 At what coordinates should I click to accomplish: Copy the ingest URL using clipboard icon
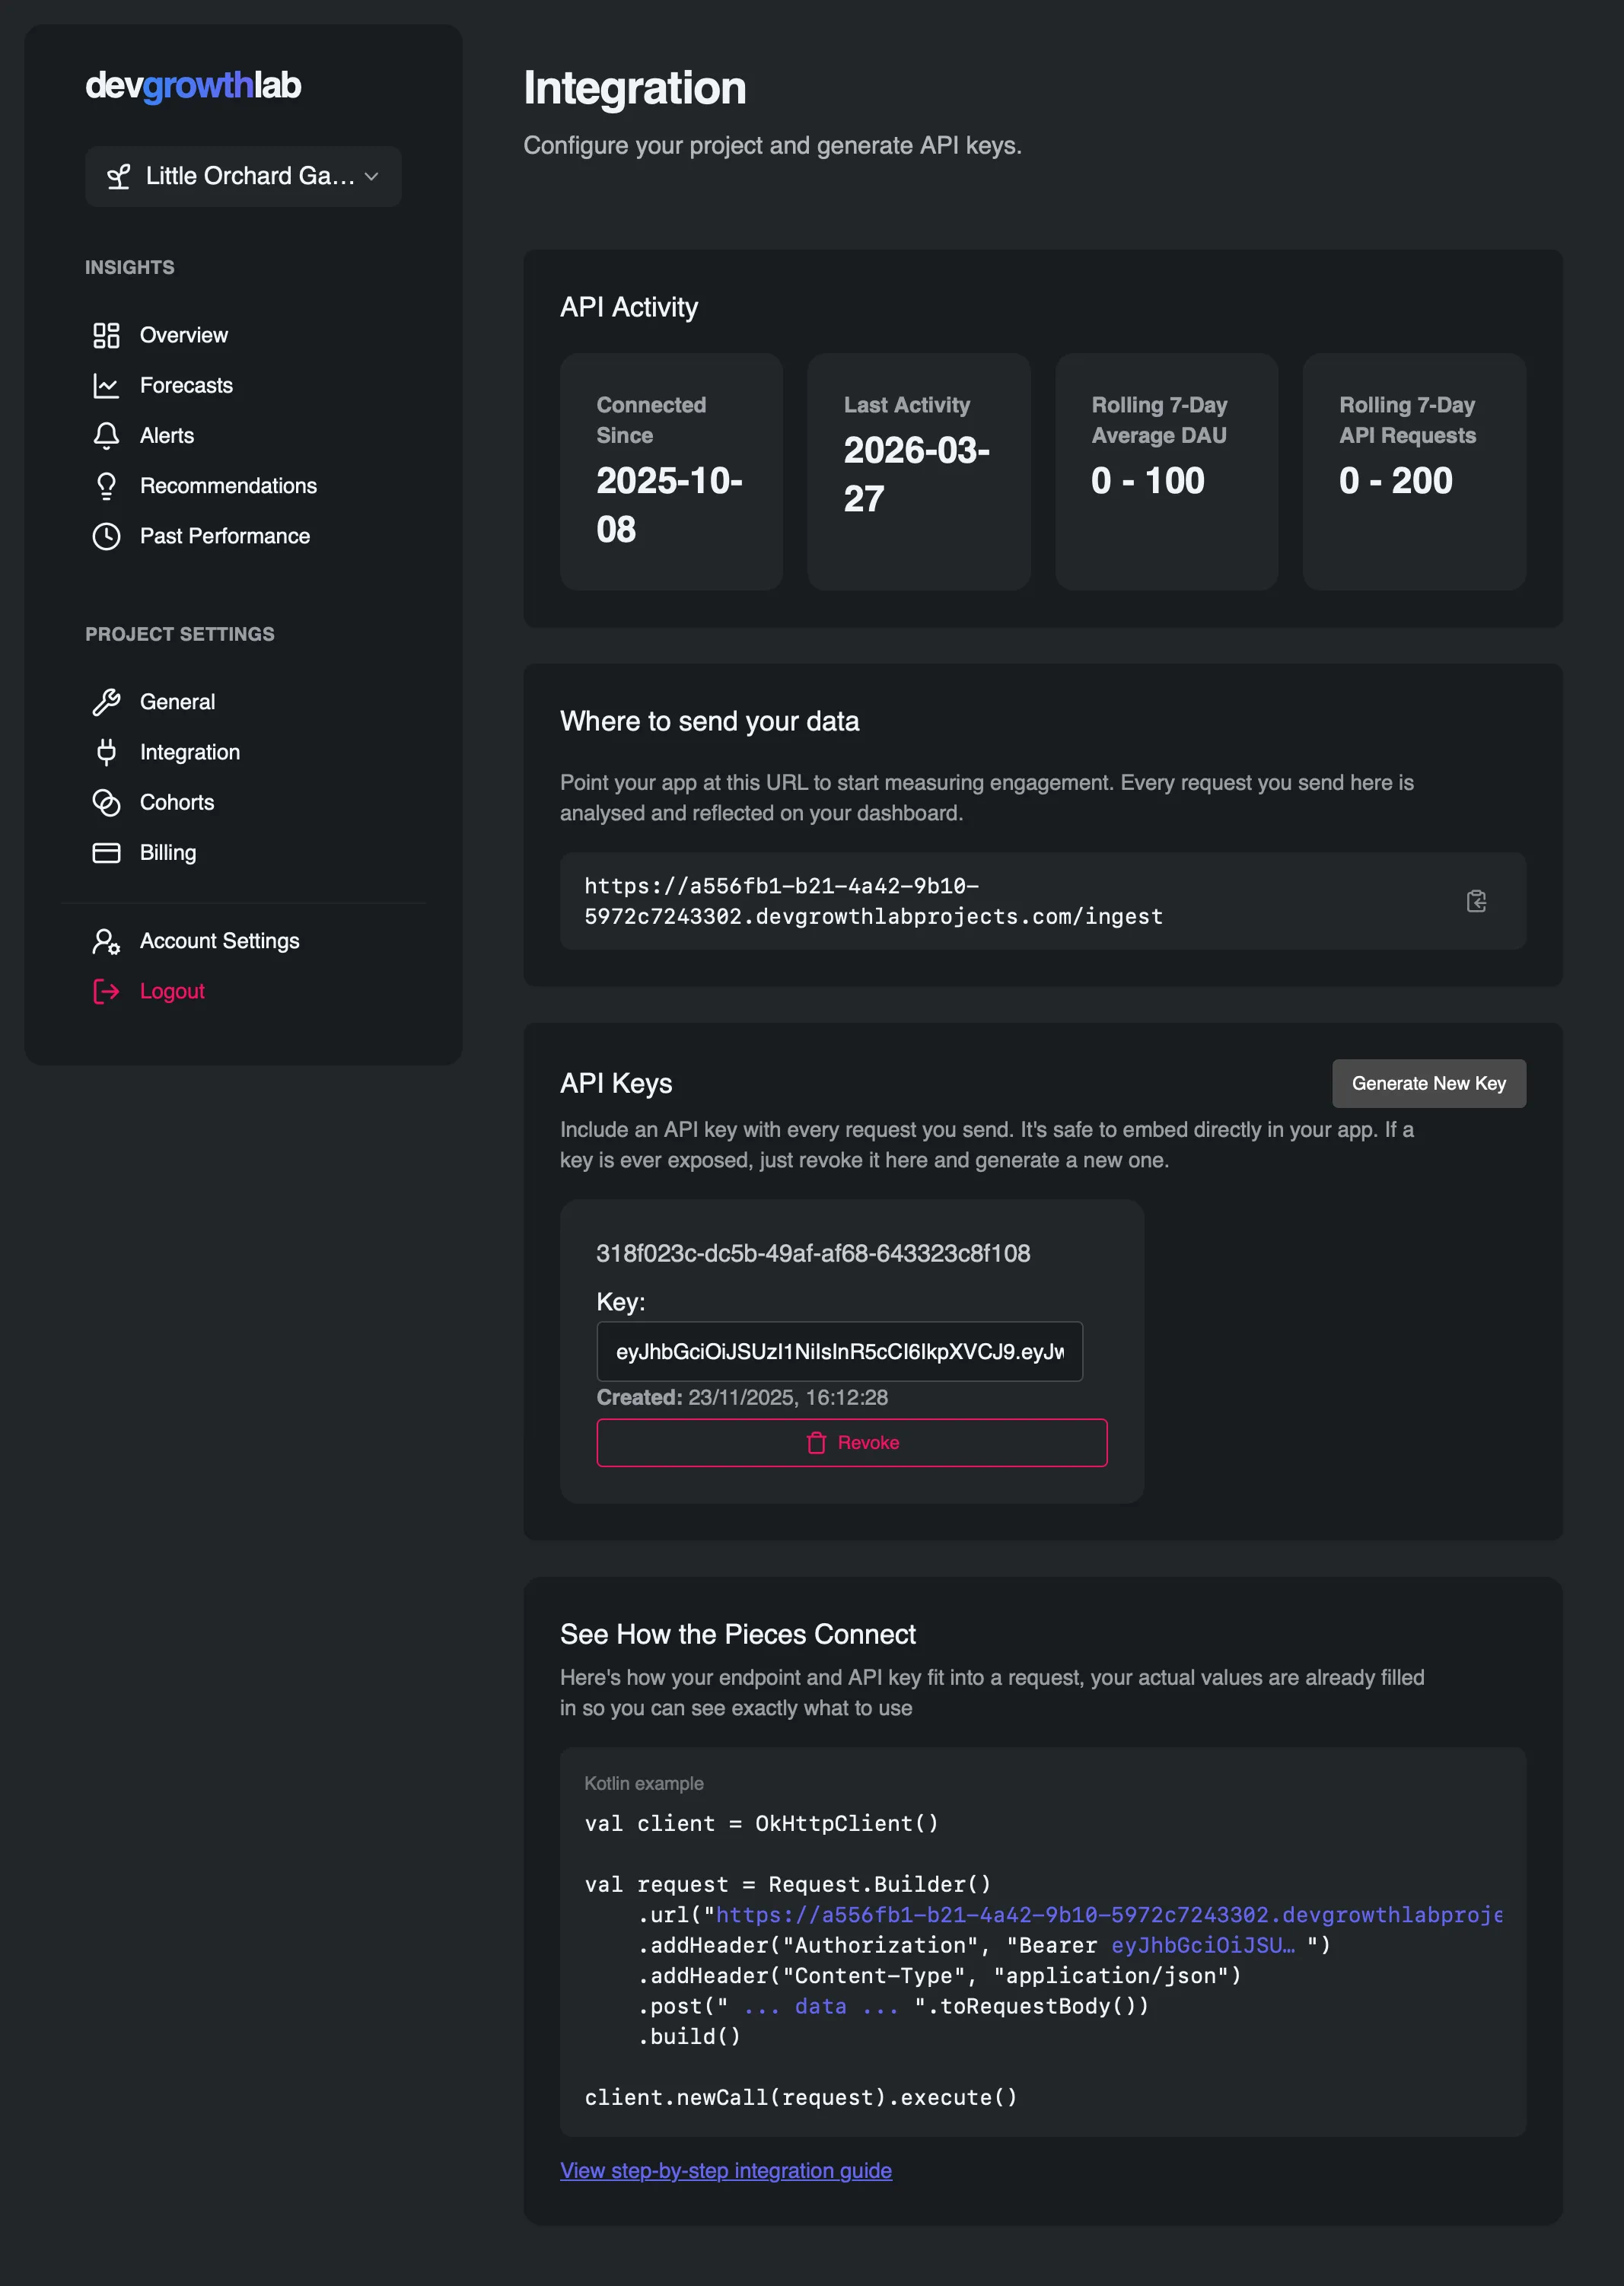coord(1477,901)
